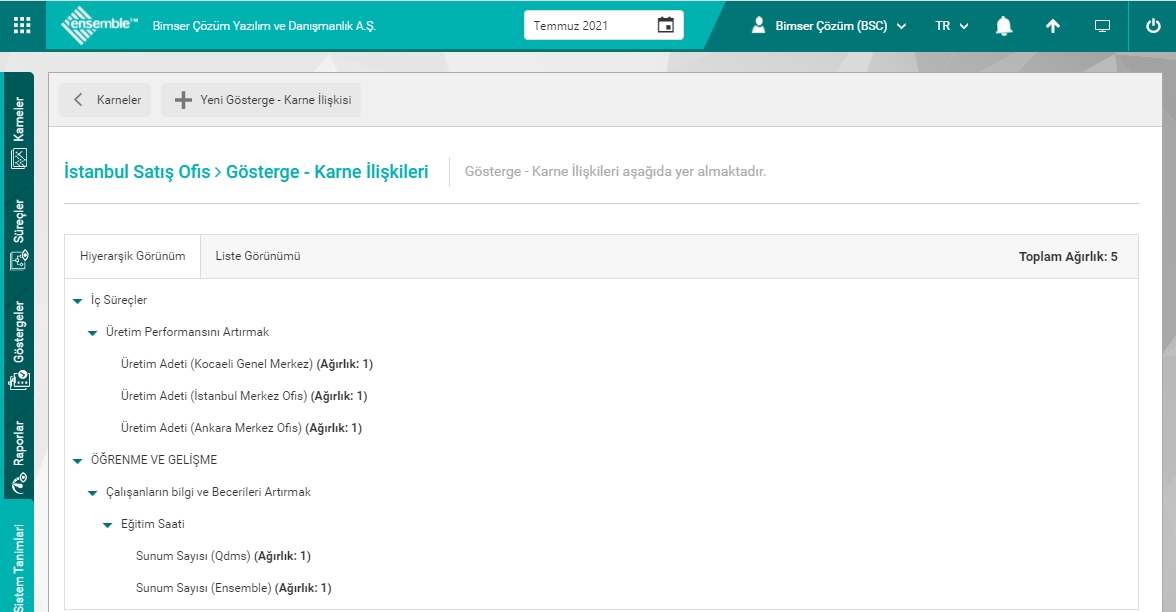Click the Üretim Performansını Artırmak label

pyautogui.click(x=187, y=332)
